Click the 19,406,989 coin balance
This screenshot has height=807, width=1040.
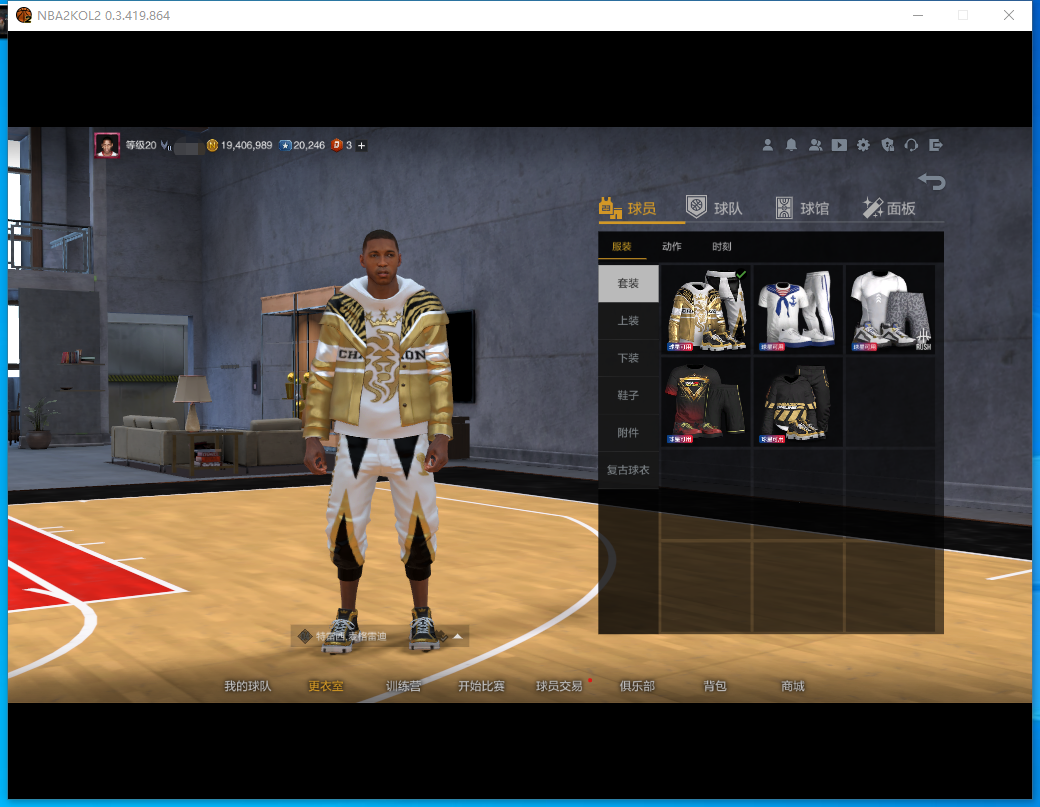click(246, 145)
